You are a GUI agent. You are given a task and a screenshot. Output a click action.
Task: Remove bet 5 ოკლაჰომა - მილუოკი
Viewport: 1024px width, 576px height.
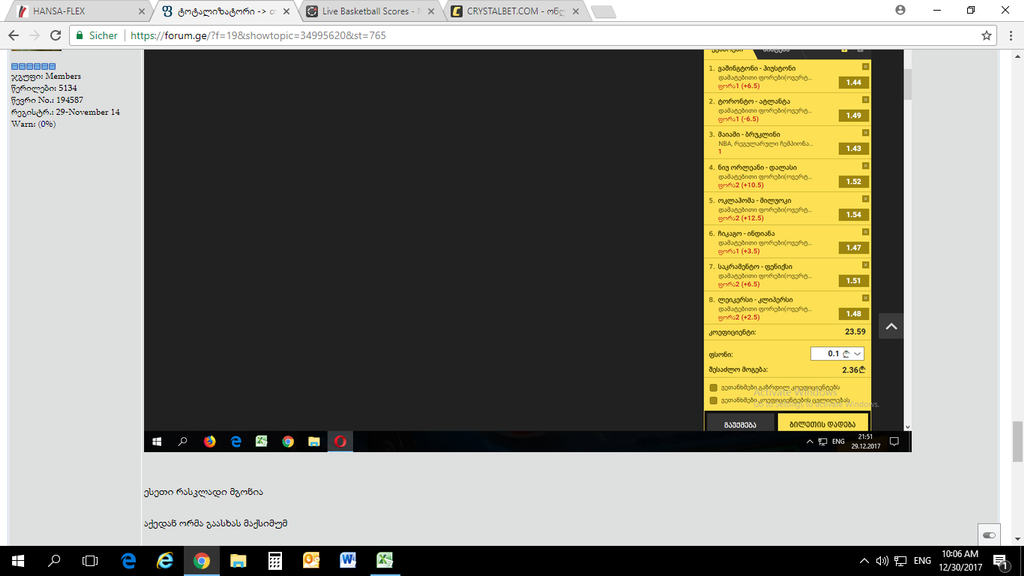865,199
